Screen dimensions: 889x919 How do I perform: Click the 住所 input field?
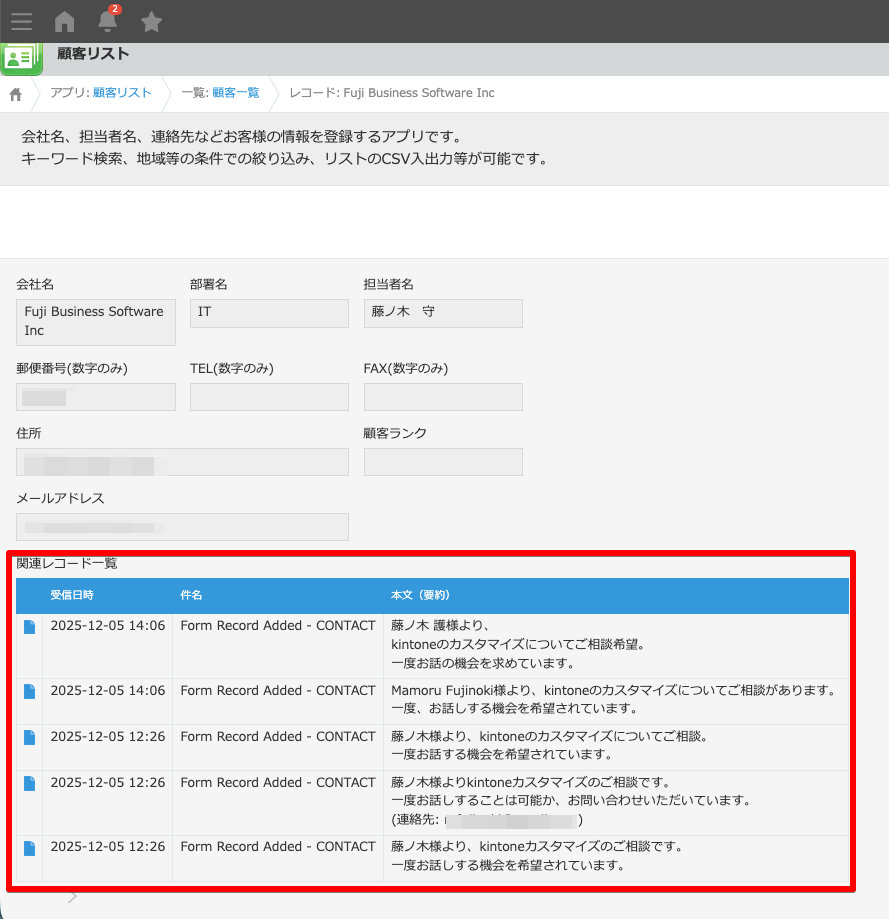182,461
